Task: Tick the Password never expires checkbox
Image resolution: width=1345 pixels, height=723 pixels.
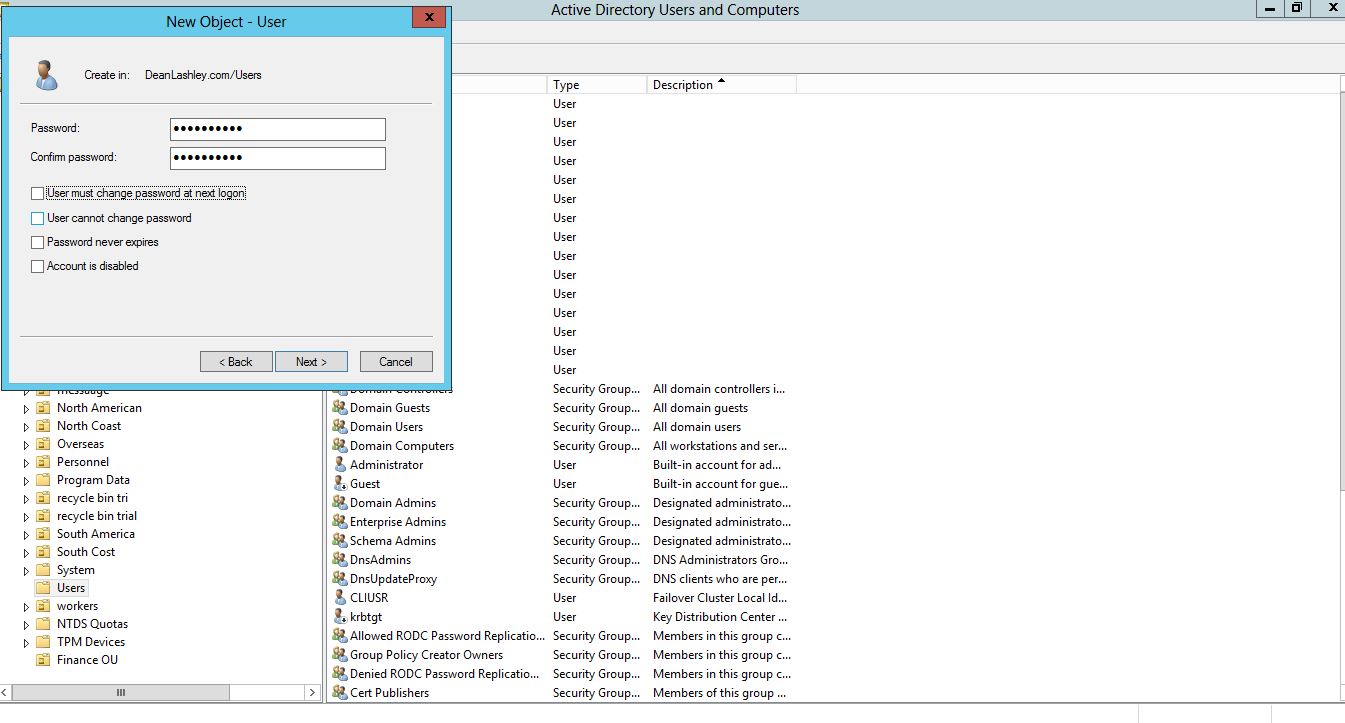Action: tap(38, 242)
